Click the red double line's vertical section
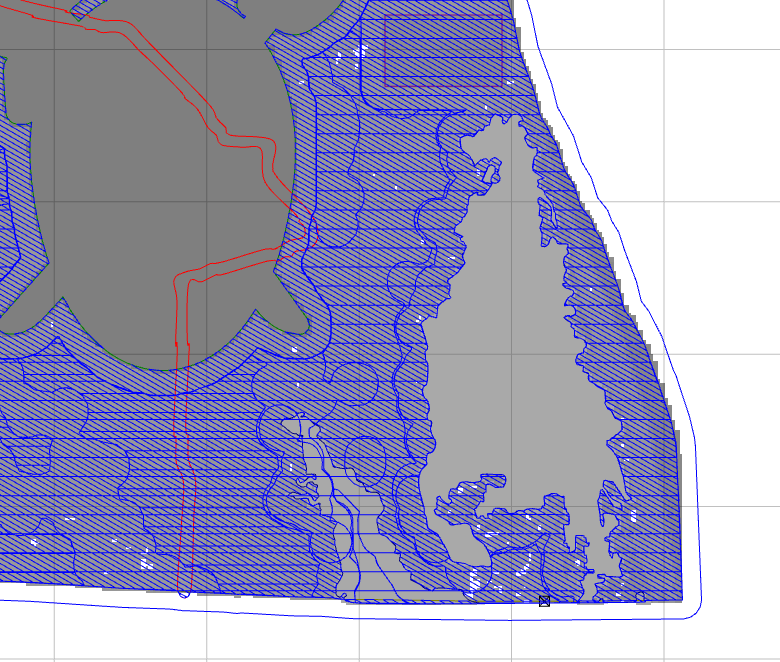The image size is (780, 662). click(182, 450)
